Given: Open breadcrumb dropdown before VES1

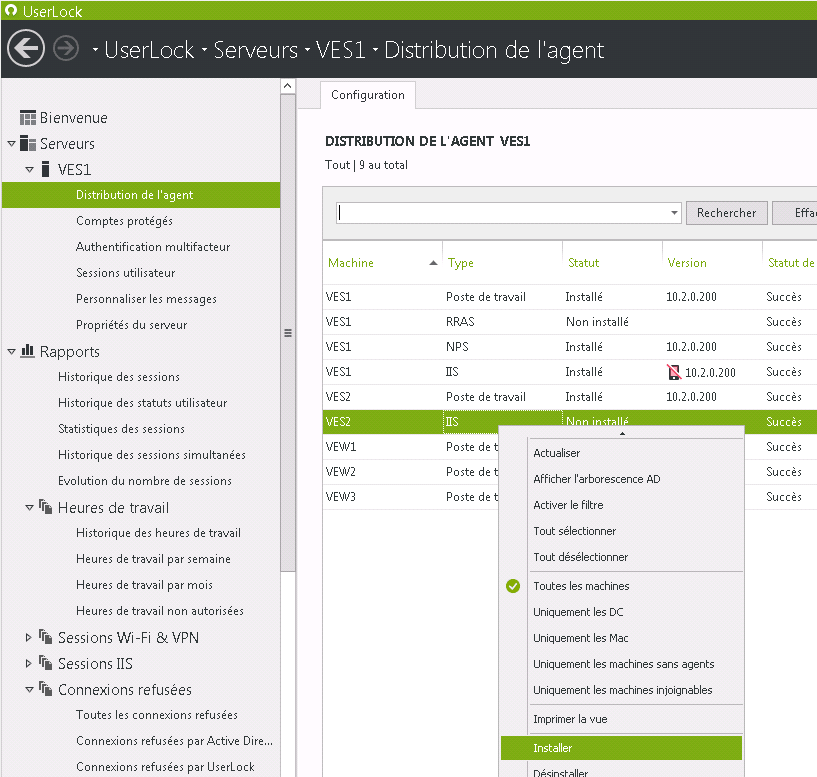Looking at the screenshot, I should click(307, 50).
